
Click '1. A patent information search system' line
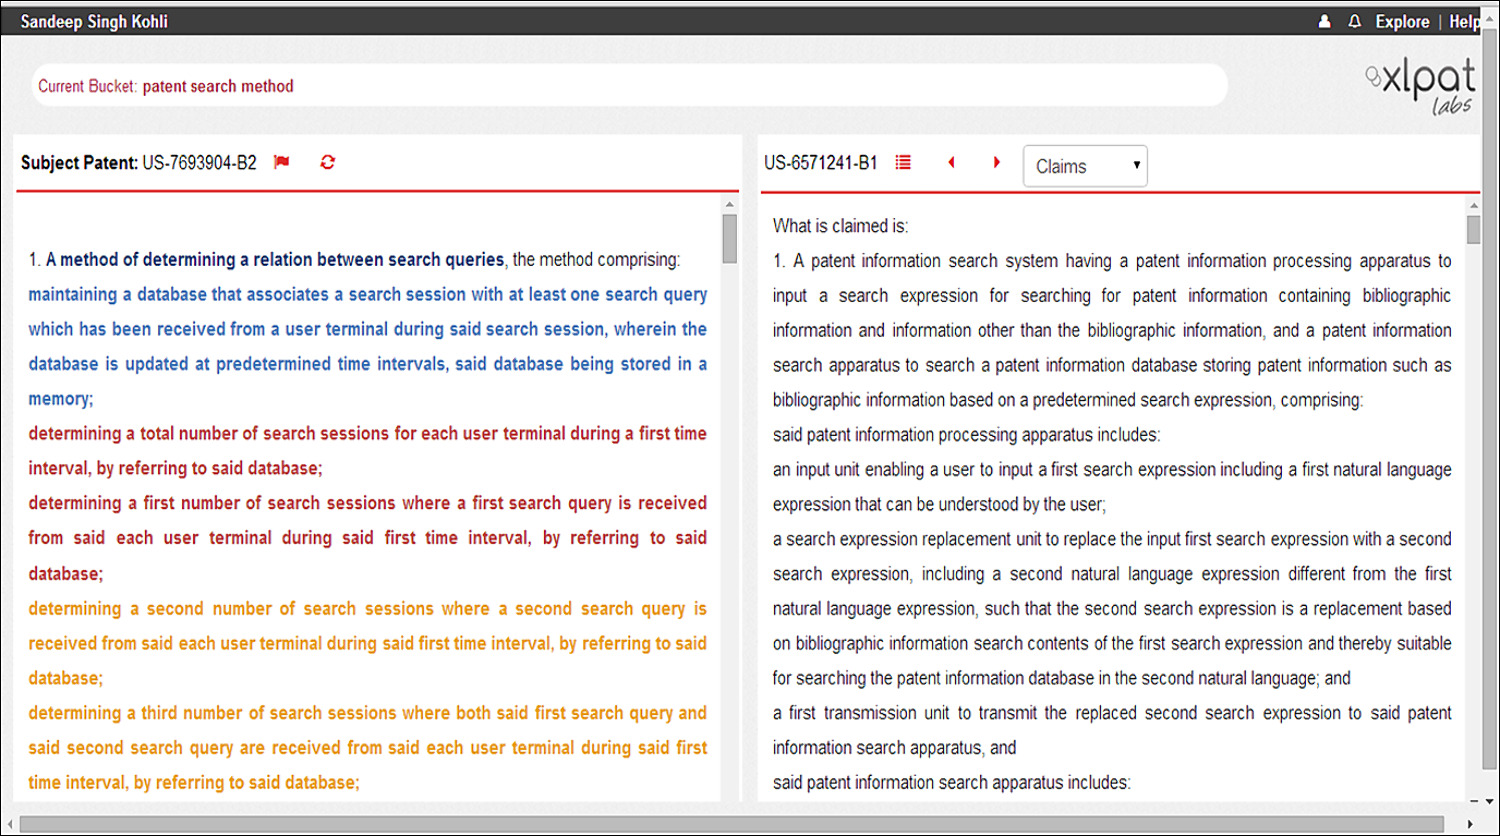[x=1112, y=261]
